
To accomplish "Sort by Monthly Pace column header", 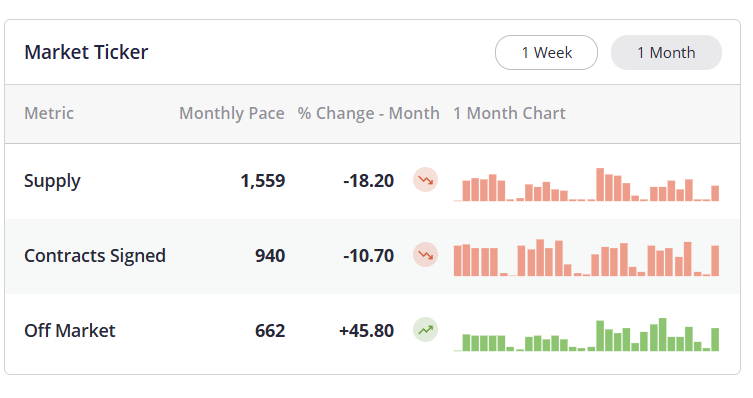I will [x=231, y=113].
